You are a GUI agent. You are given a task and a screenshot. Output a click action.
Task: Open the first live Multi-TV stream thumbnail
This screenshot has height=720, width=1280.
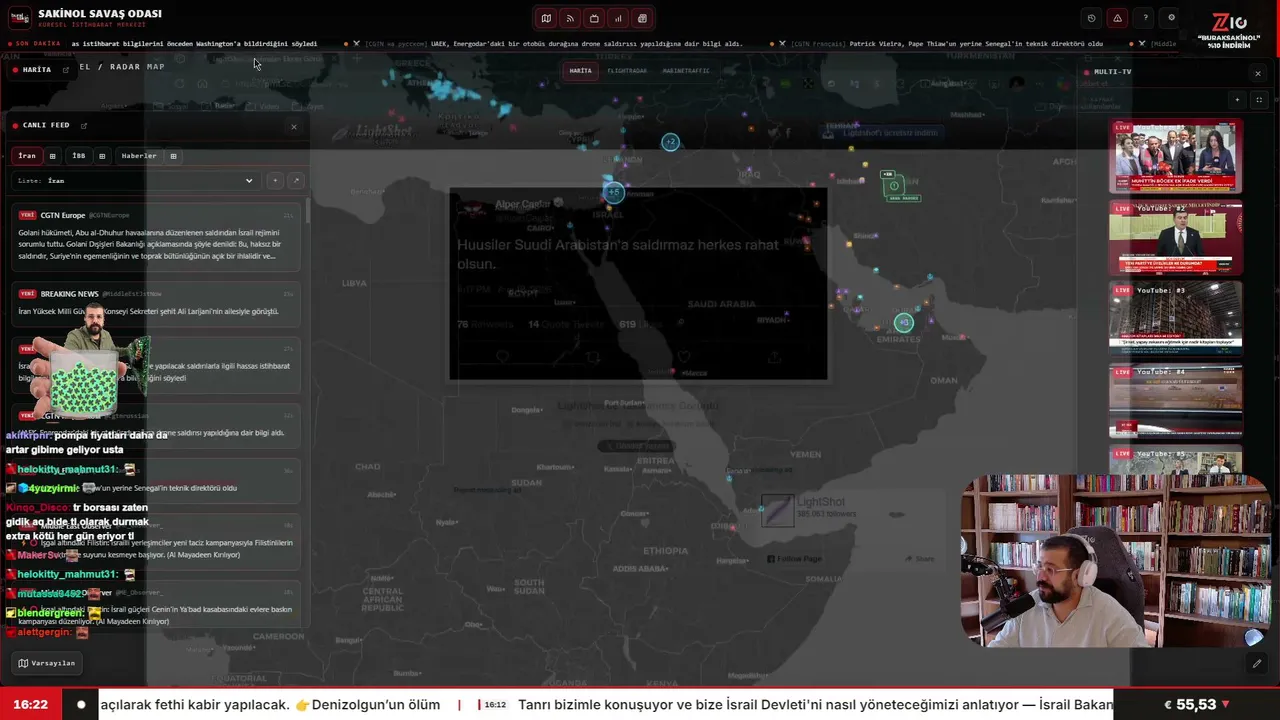[x=1175, y=156]
